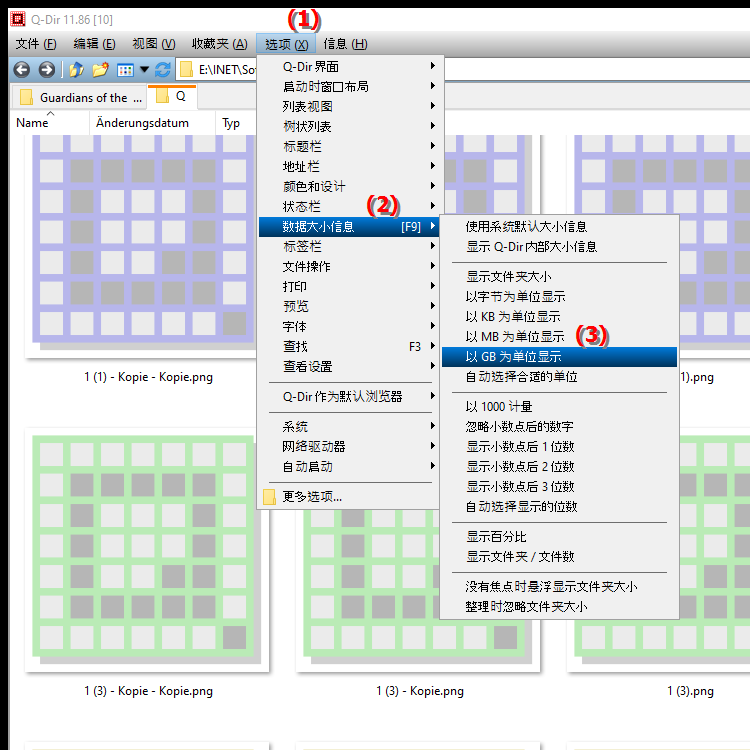The height and width of the screenshot is (750, 750).
Task: Open the 打印 submenu
Action: [351, 287]
